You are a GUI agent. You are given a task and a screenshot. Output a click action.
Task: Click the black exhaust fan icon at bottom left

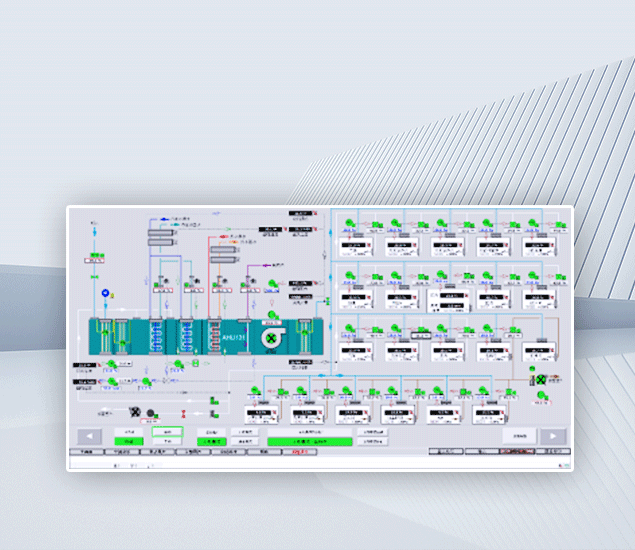click(135, 412)
